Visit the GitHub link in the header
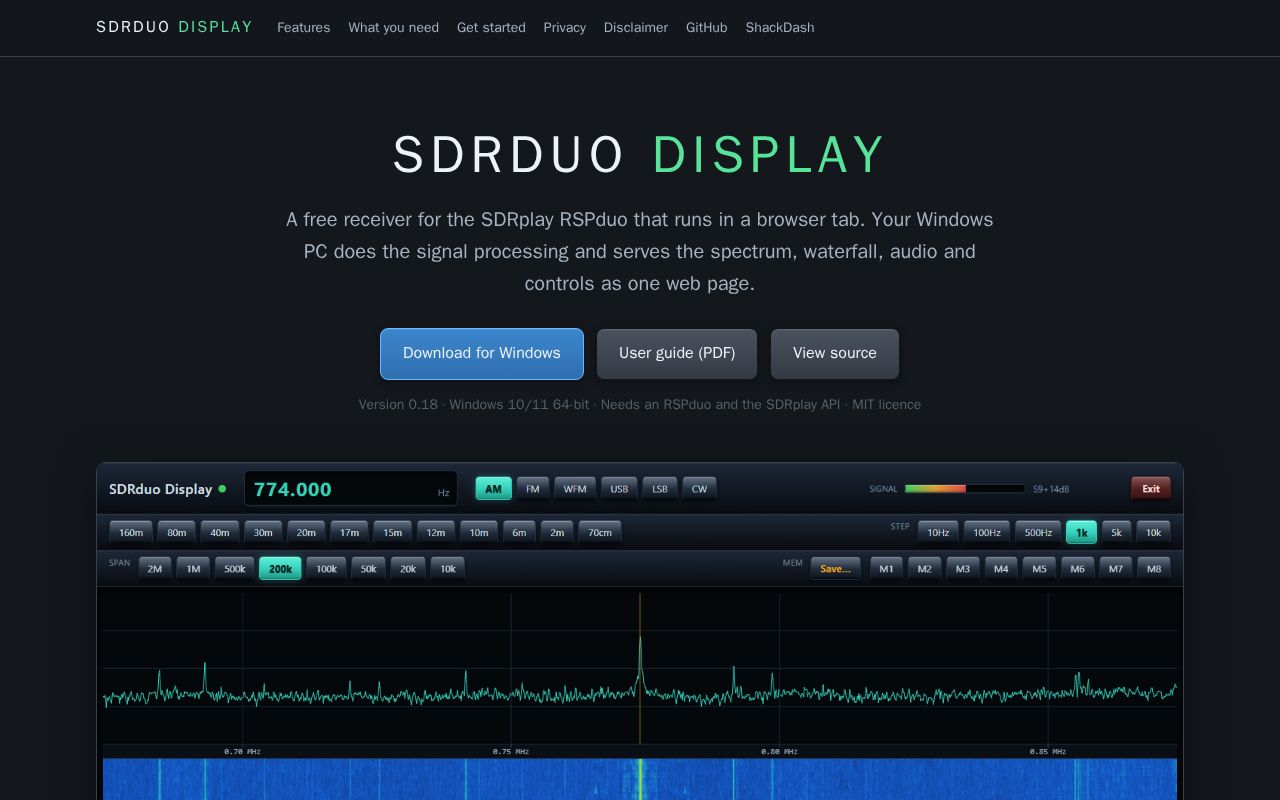This screenshot has height=800, width=1280. pyautogui.click(x=706, y=28)
